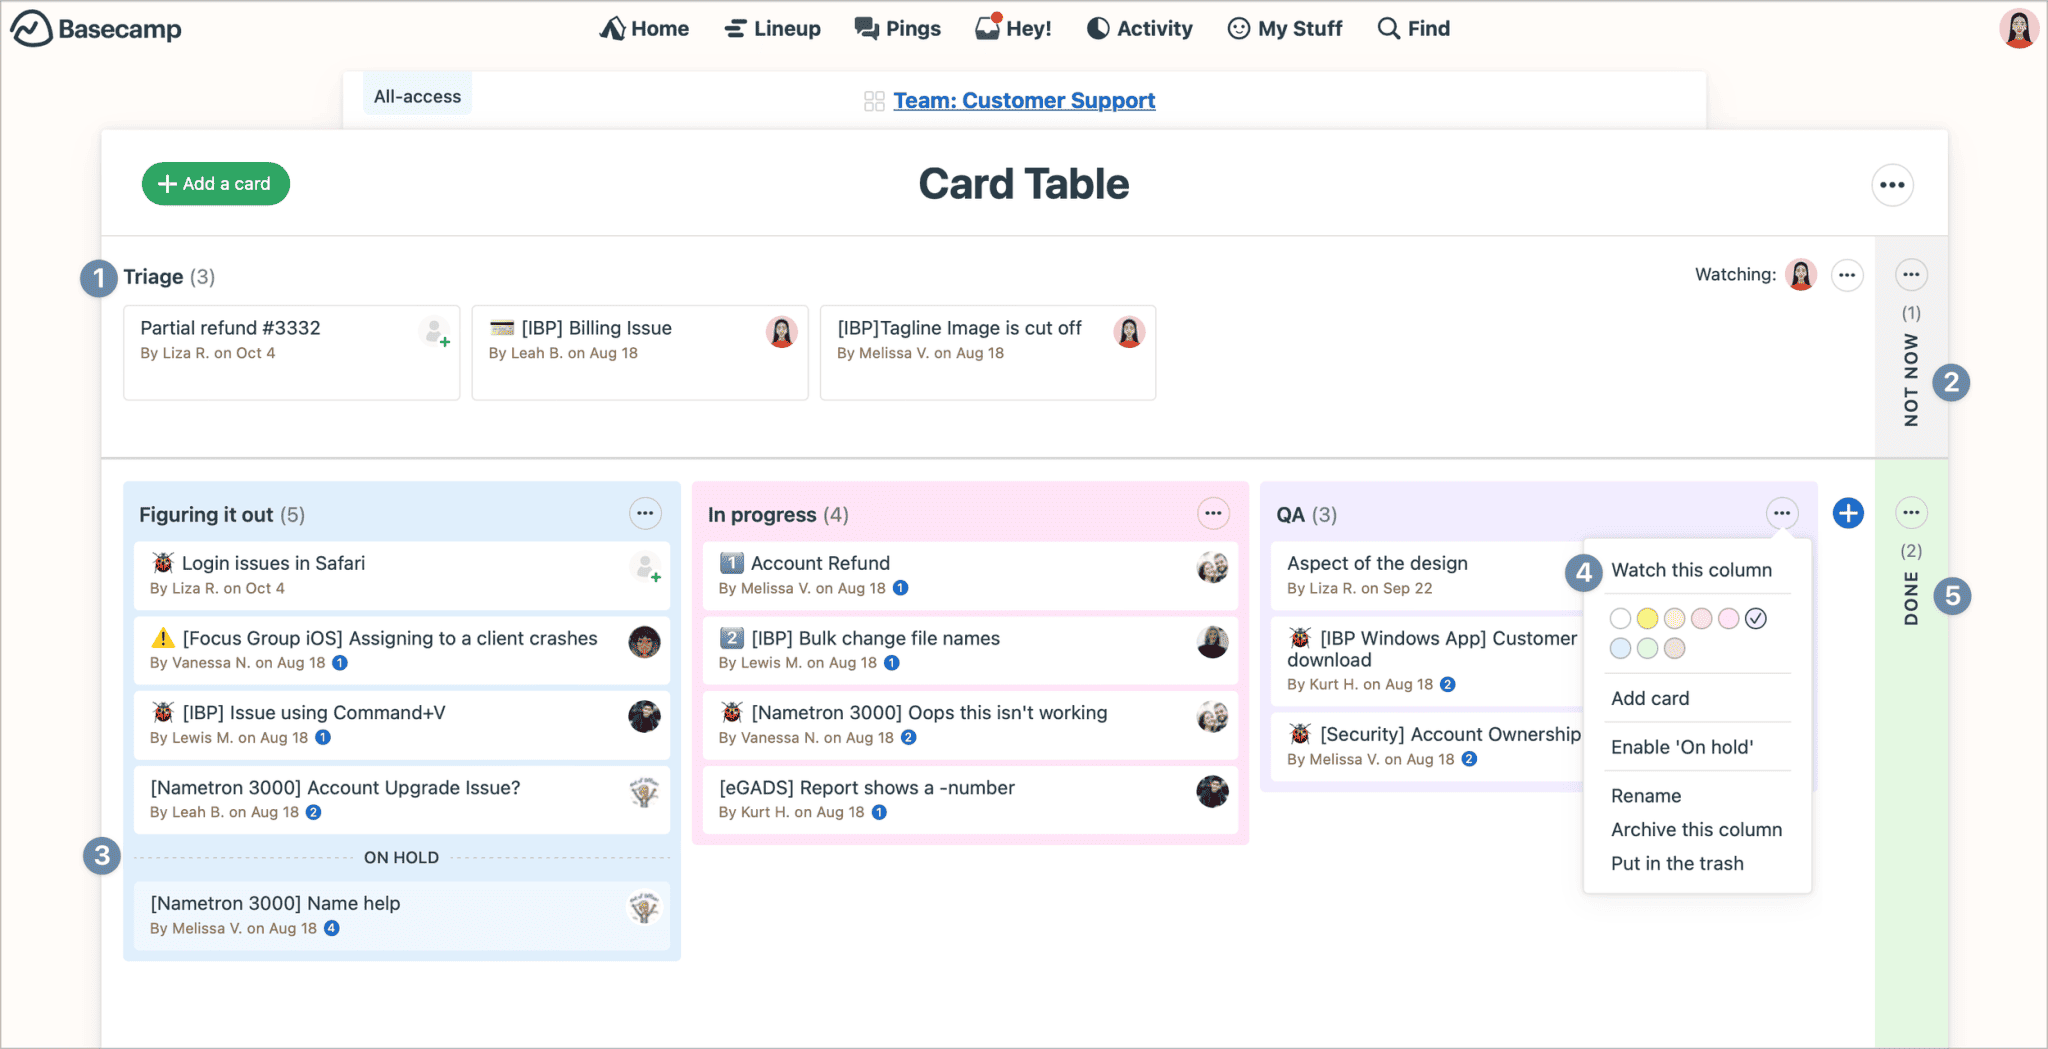Open the In progress column options menu
The image size is (2048, 1049).
1213,514
